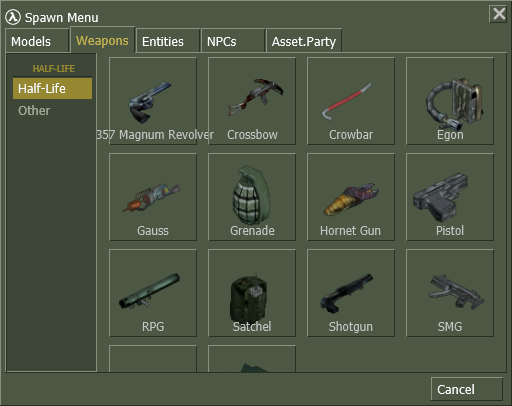The width and height of the screenshot is (512, 406).
Task: Switch to the Models tab
Action: click(x=37, y=41)
